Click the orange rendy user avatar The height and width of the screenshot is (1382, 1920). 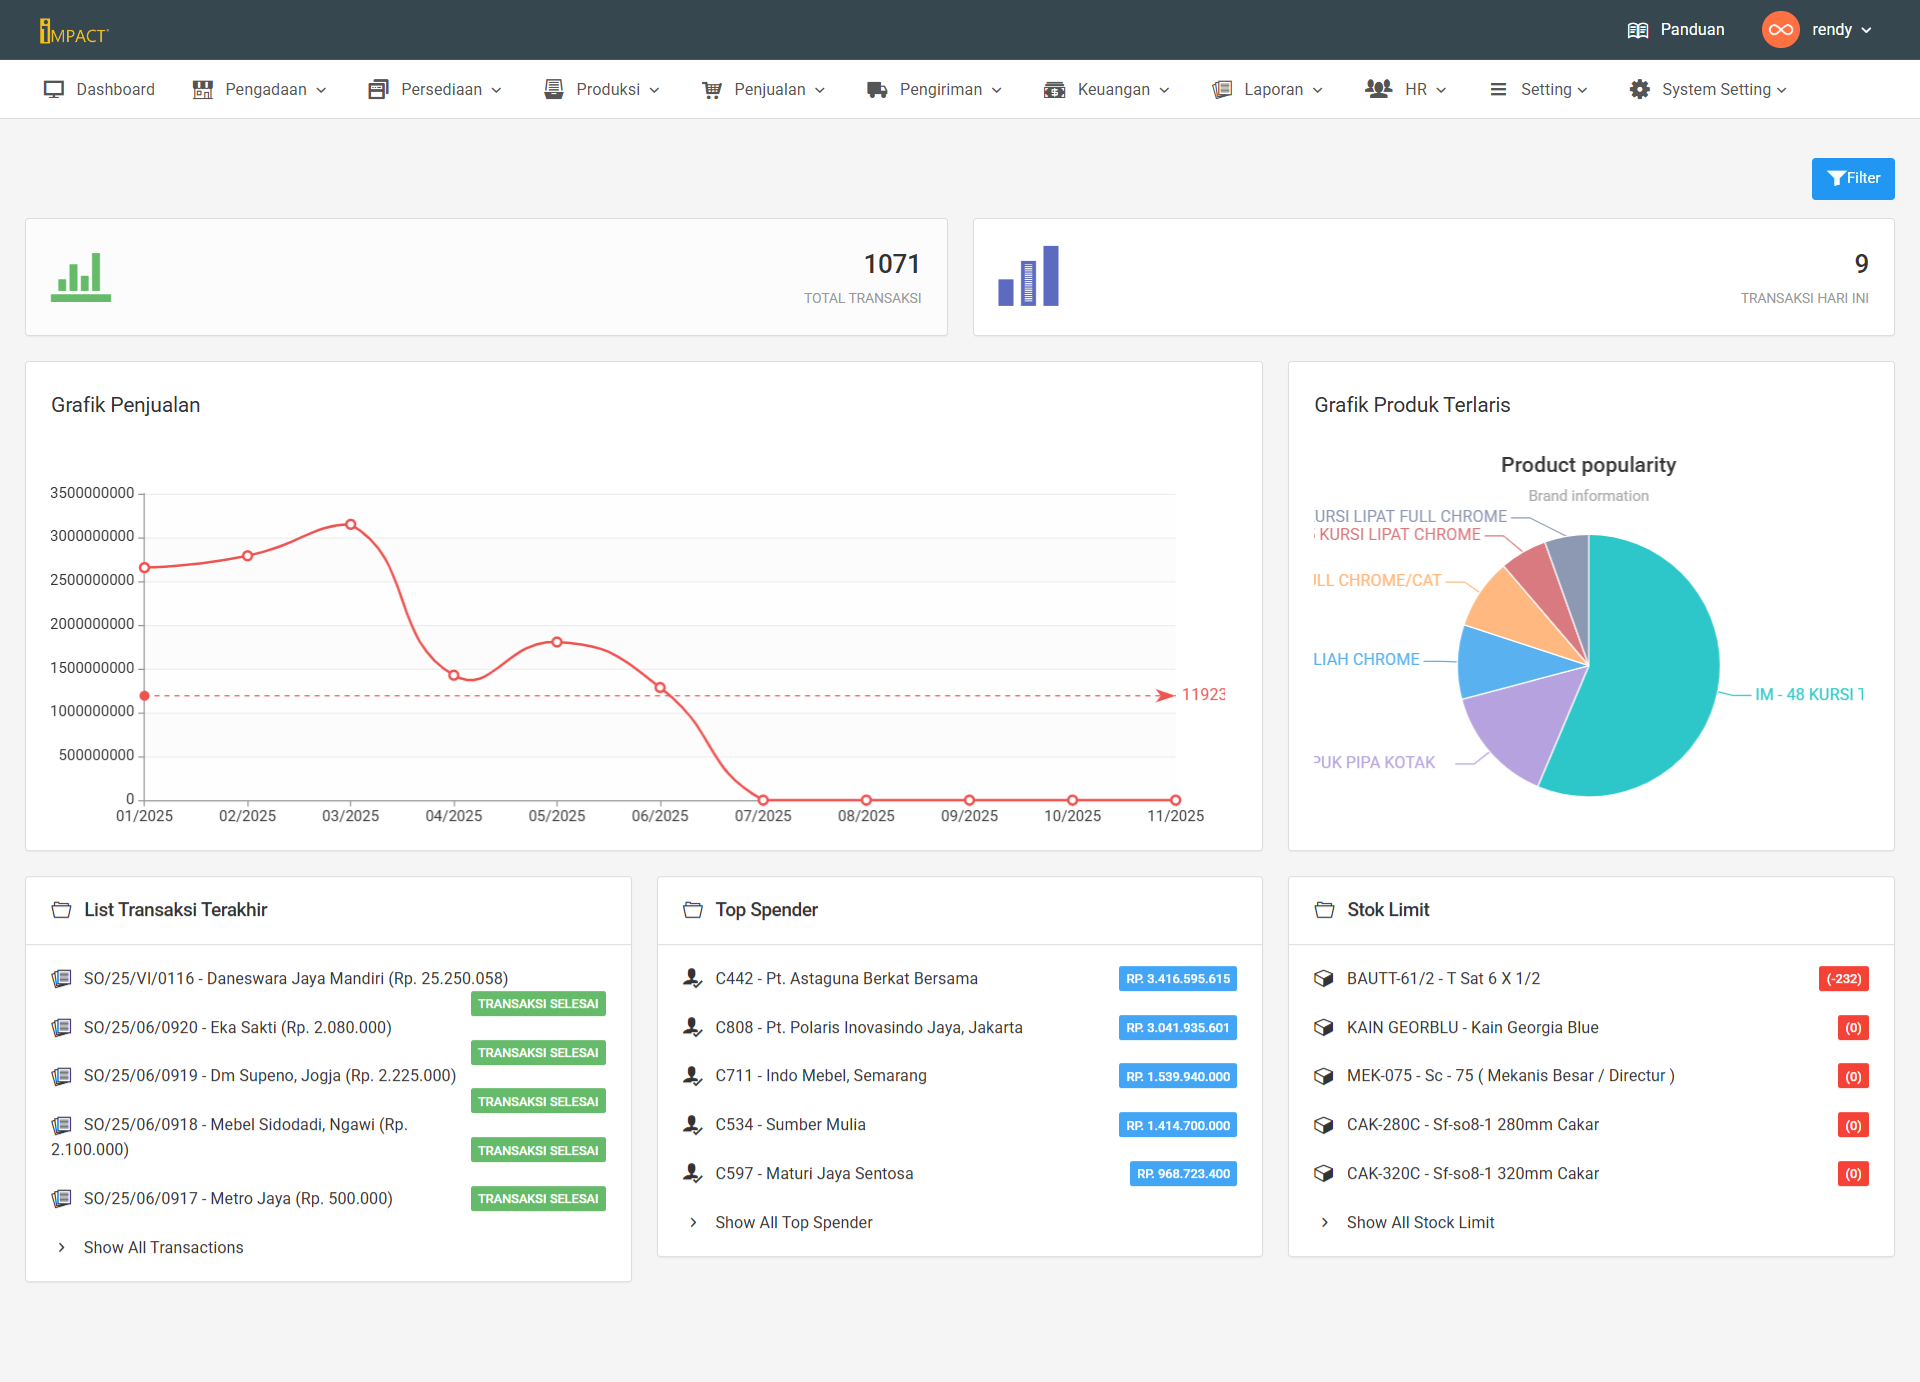(x=1780, y=30)
